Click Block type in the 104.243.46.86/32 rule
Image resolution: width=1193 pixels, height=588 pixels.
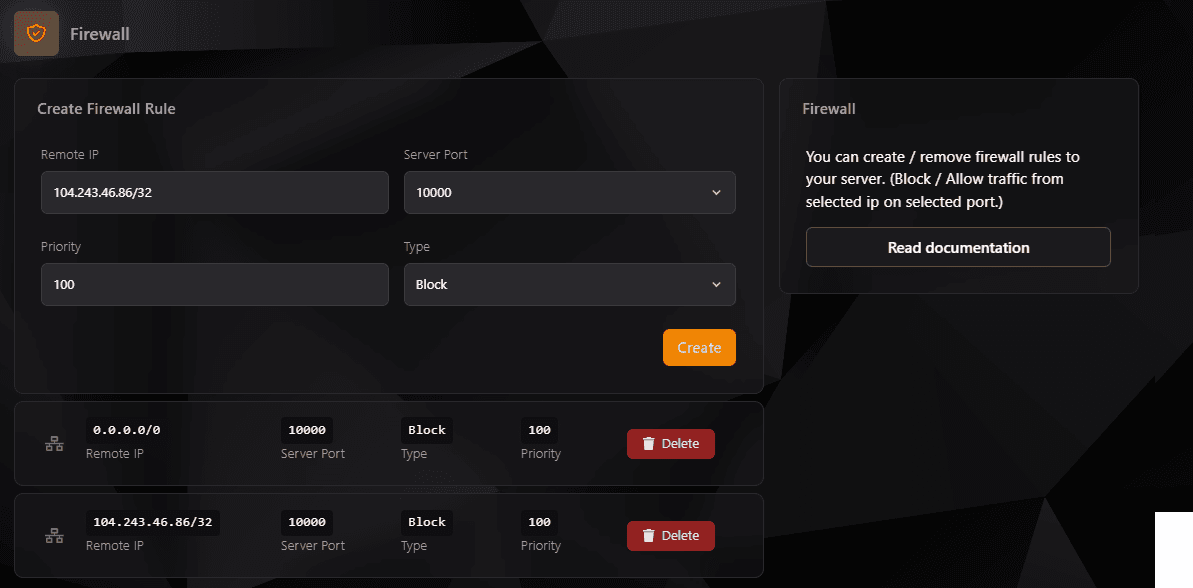click(427, 522)
